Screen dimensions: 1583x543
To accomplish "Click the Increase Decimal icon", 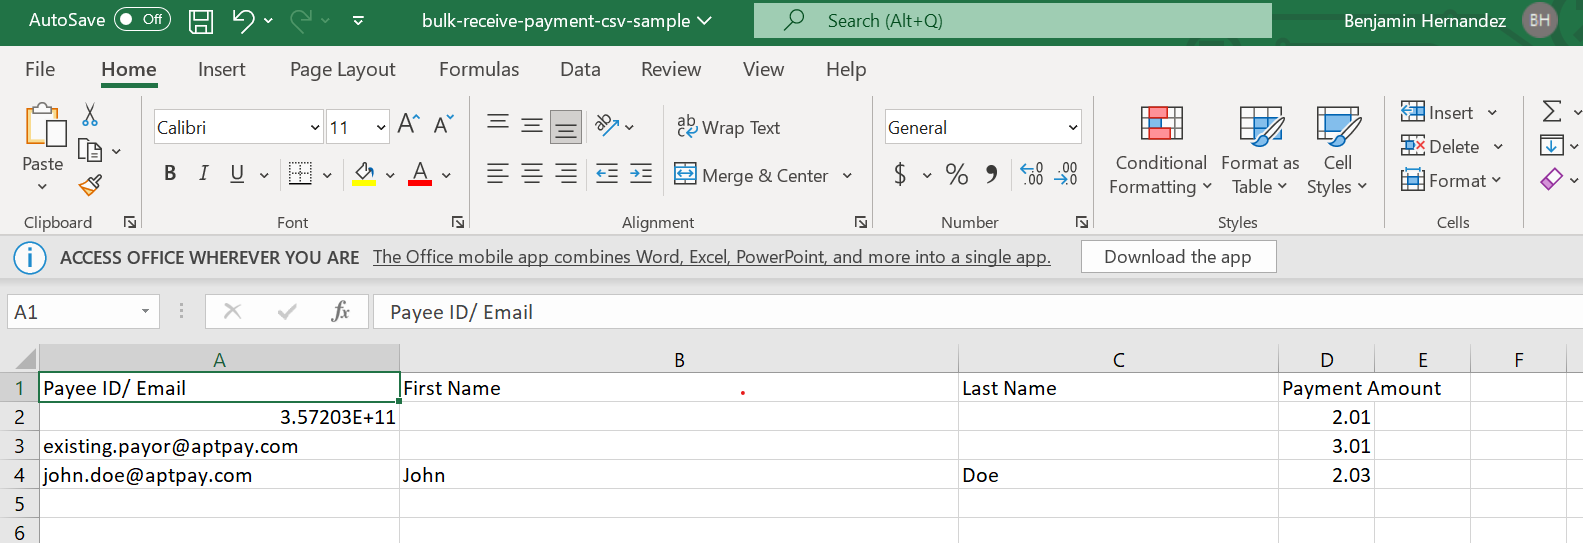I will [1032, 175].
